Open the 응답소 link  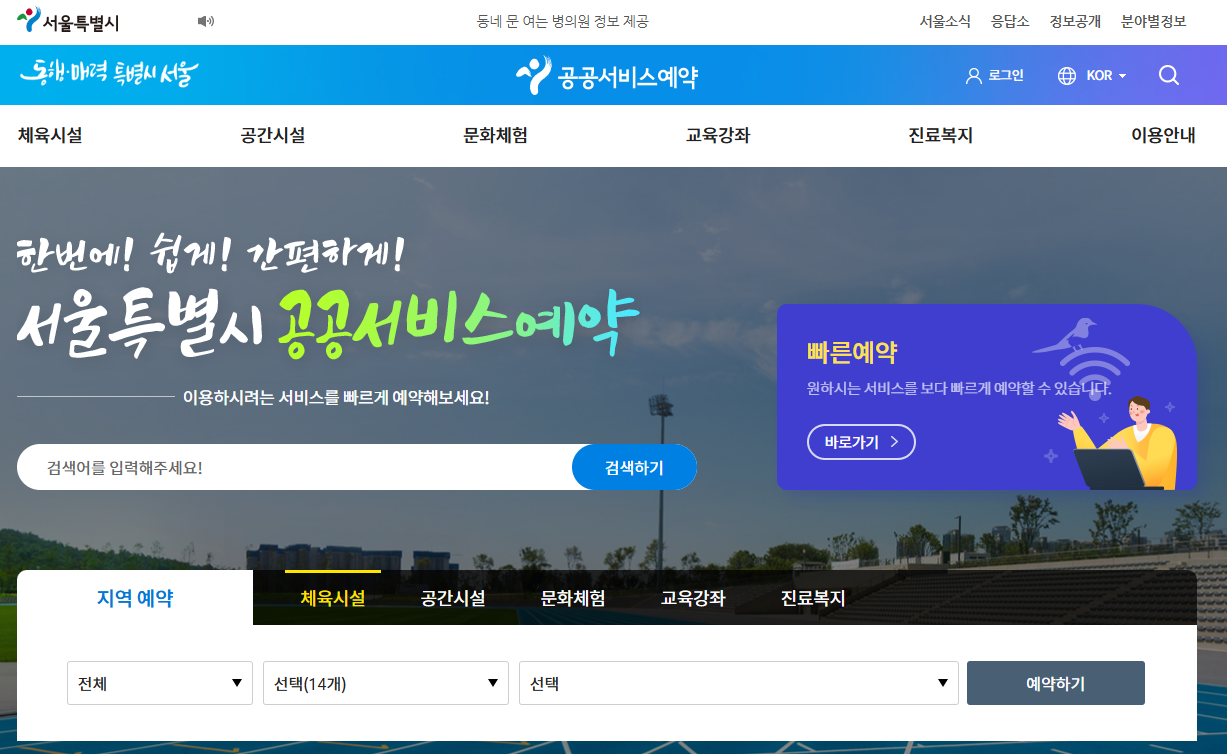(x=1010, y=21)
